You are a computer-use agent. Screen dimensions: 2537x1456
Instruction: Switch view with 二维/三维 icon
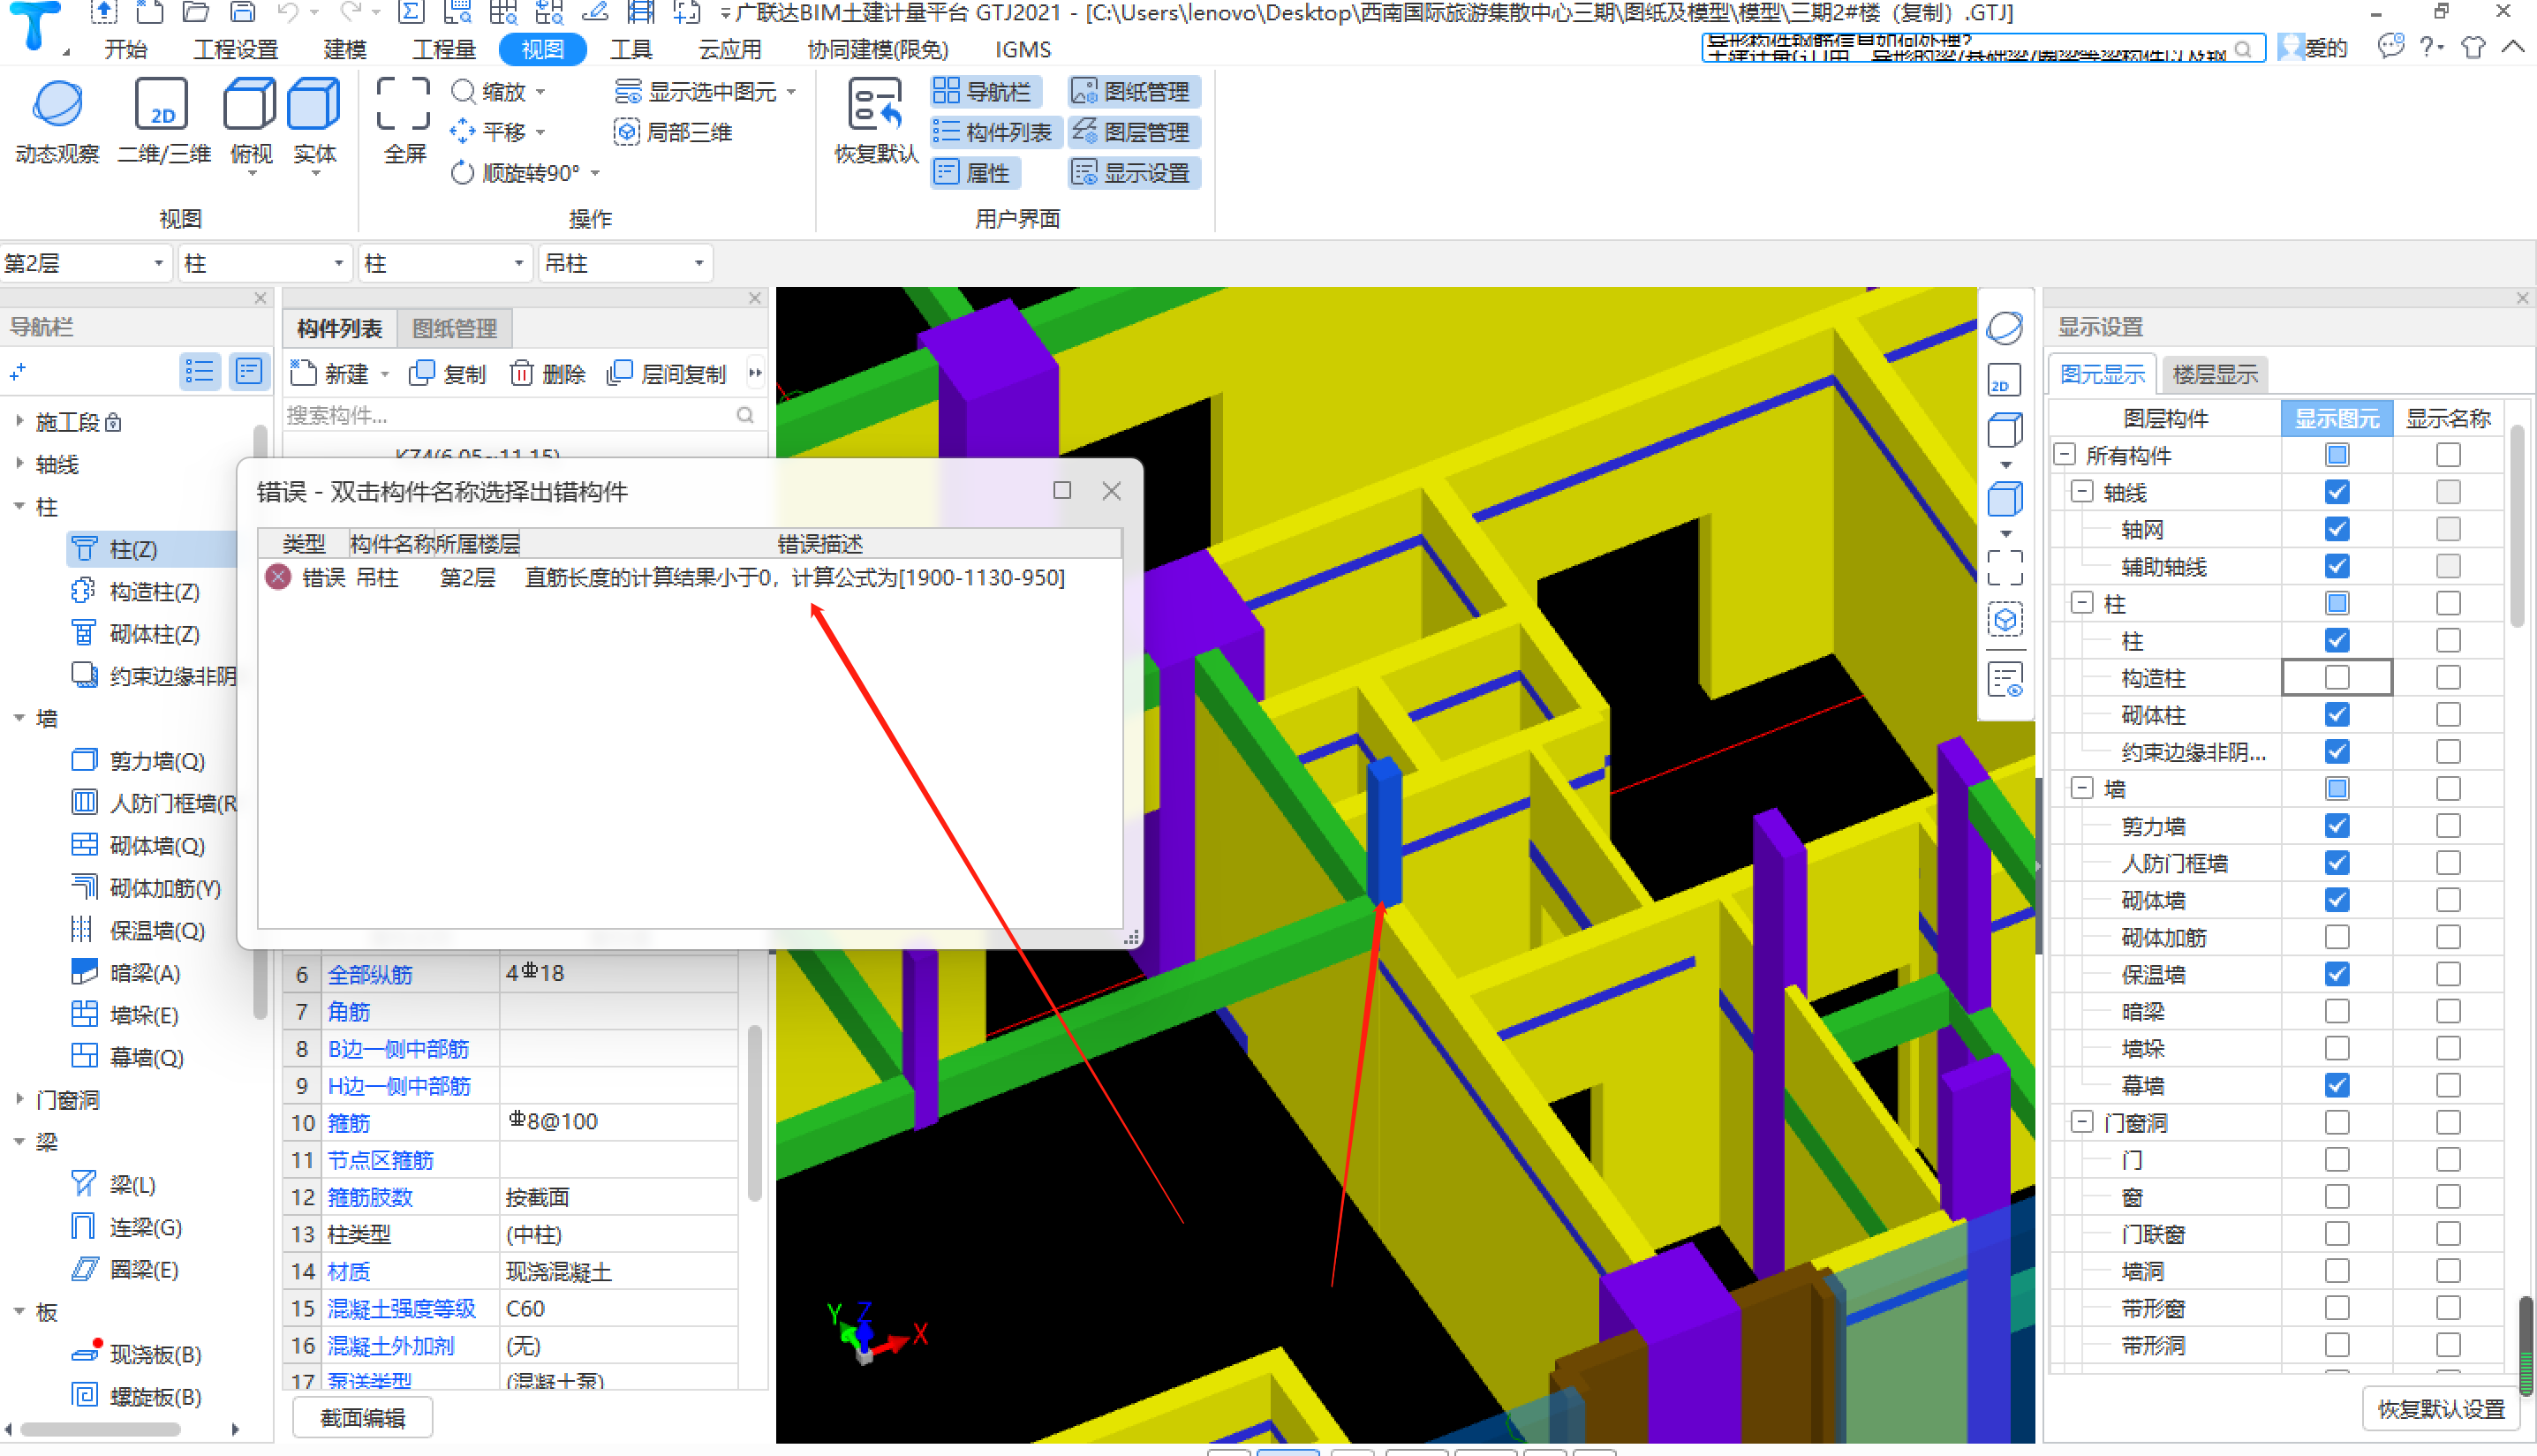pyautogui.click(x=162, y=105)
